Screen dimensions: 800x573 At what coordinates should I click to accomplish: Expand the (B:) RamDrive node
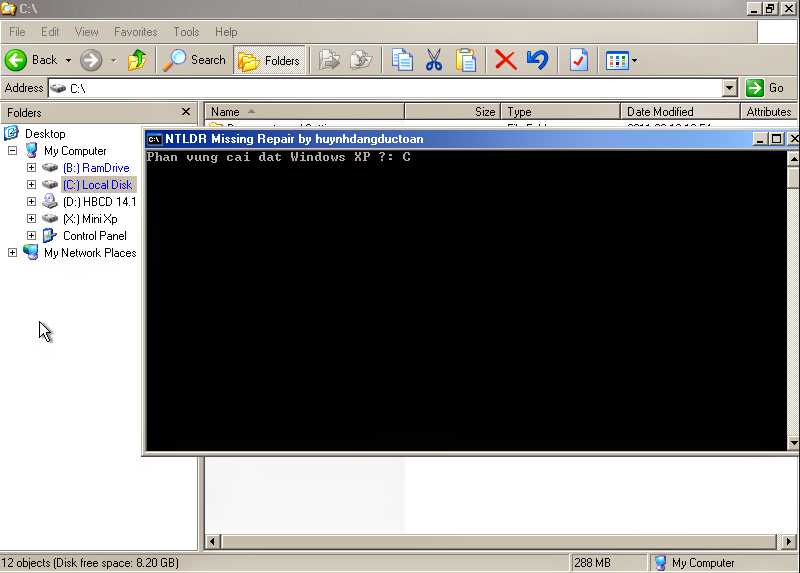coord(31,167)
